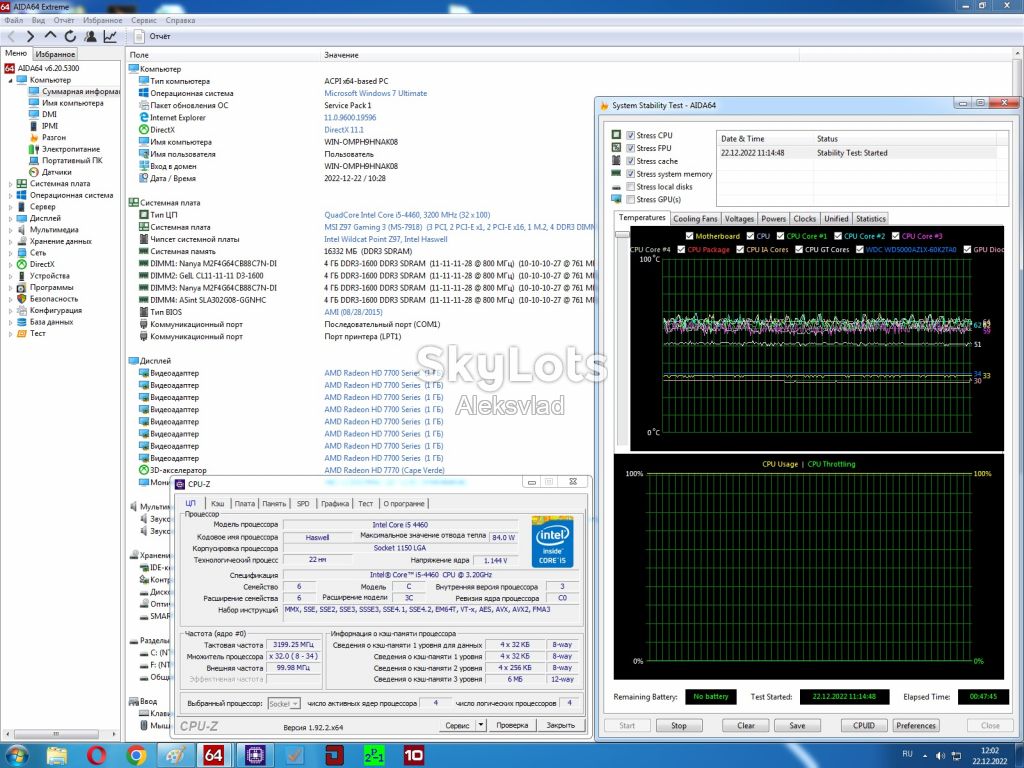
Task: Click the AIDA64 forward navigation arrow
Action: [30, 37]
